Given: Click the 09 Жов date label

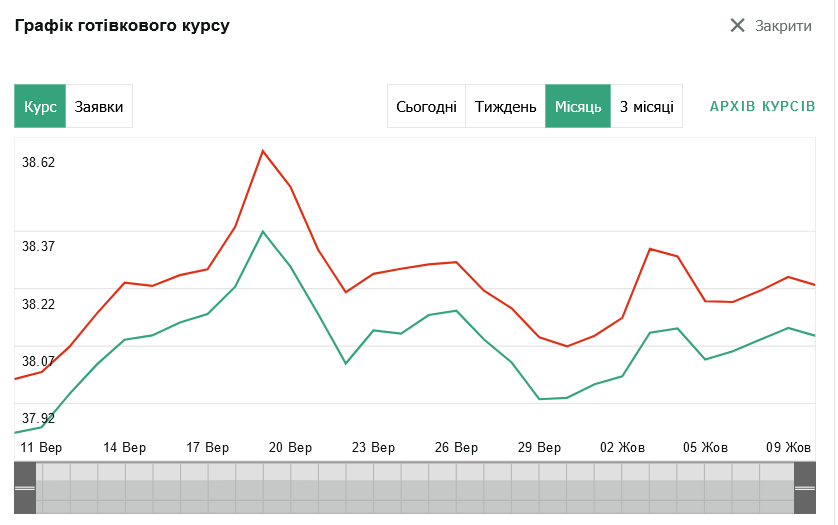Looking at the screenshot, I should pos(789,447).
